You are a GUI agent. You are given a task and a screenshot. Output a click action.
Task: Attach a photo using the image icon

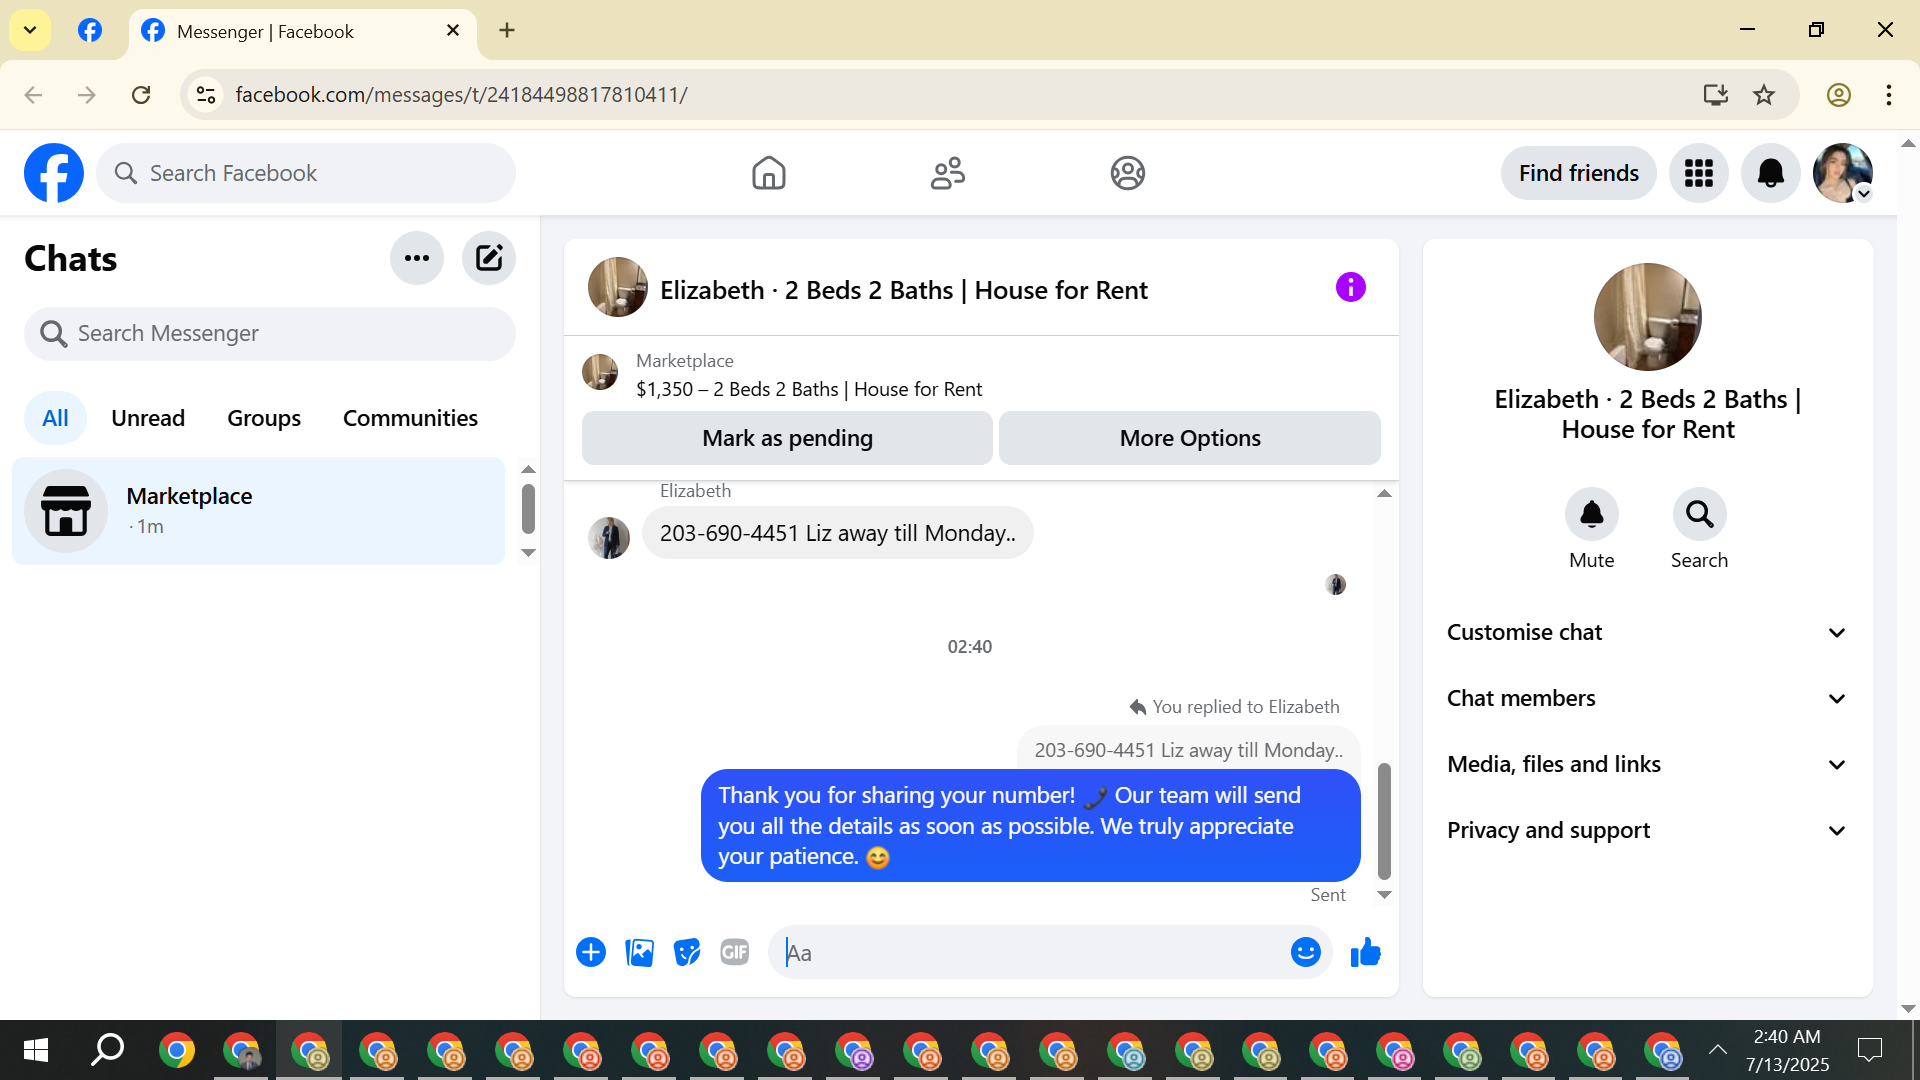coord(639,953)
